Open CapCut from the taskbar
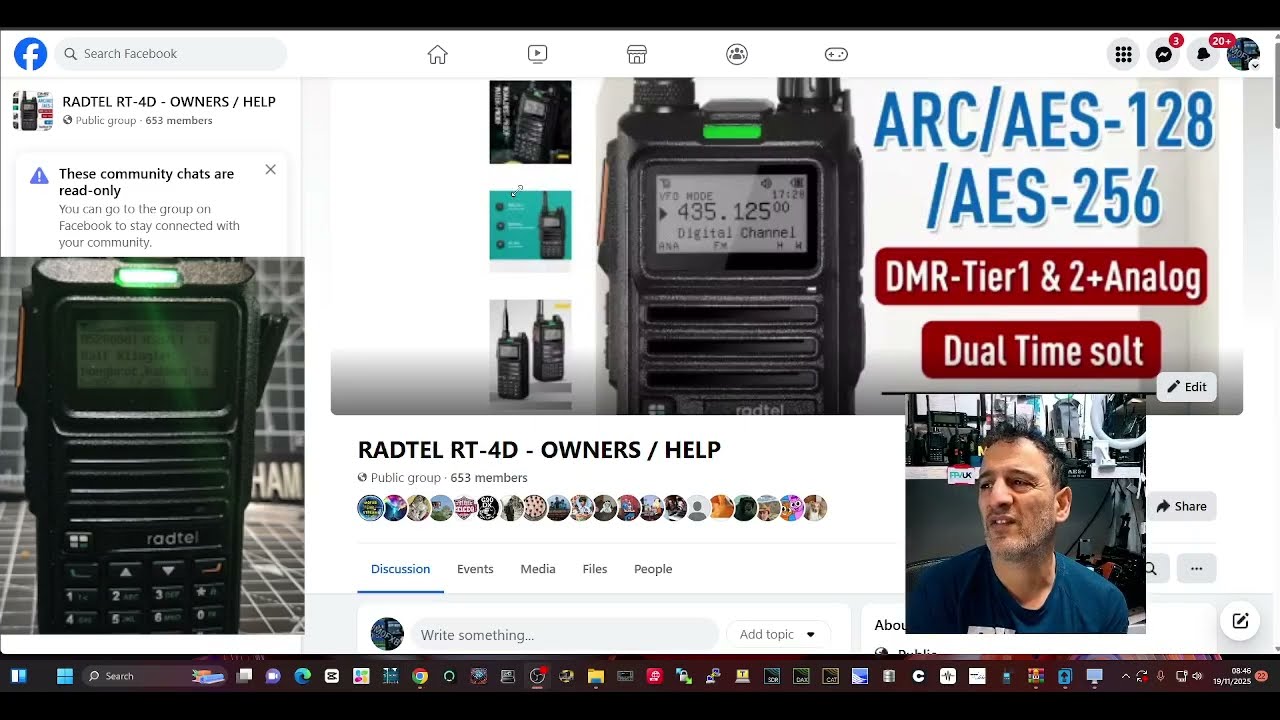The image size is (1280, 720). tap(331, 676)
